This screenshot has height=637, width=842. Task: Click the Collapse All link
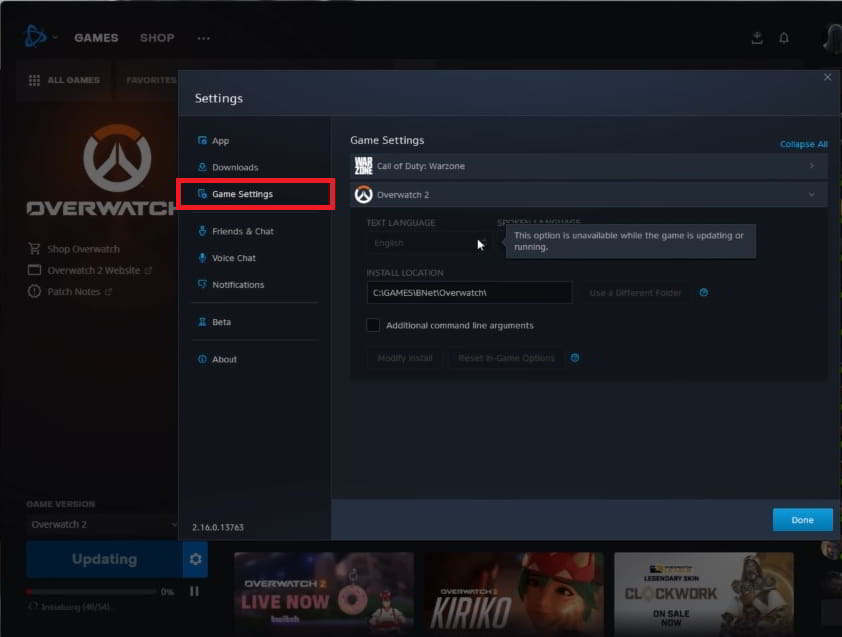tap(803, 144)
